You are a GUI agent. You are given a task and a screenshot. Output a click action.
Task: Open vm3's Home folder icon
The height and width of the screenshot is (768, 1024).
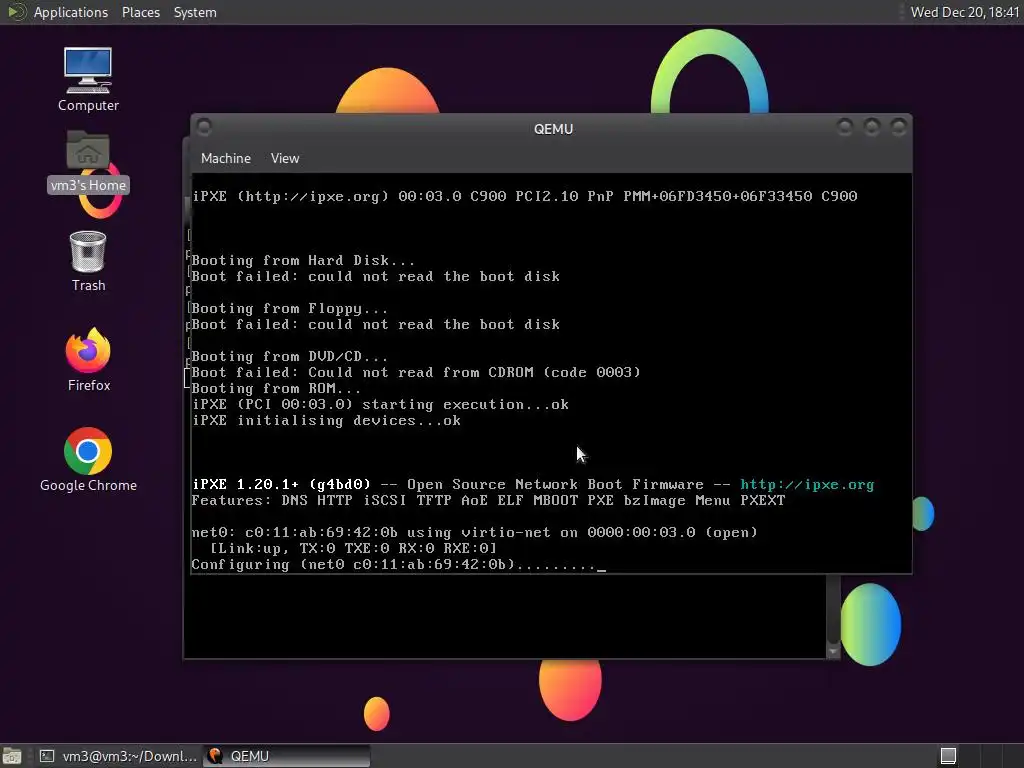(88, 161)
